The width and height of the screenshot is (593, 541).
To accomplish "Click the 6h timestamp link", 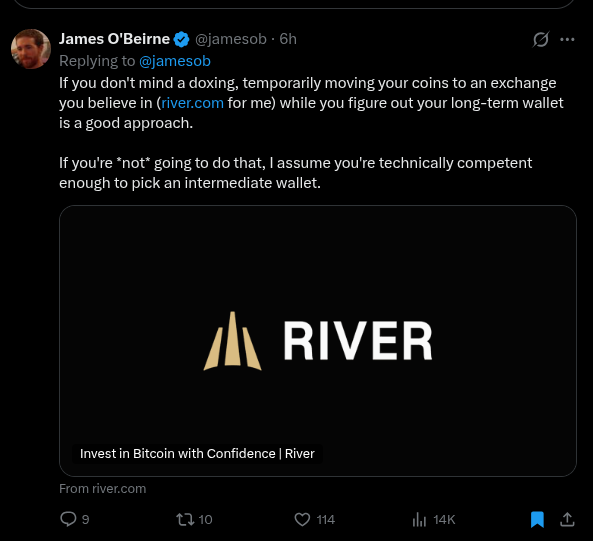I will click(x=288, y=39).
